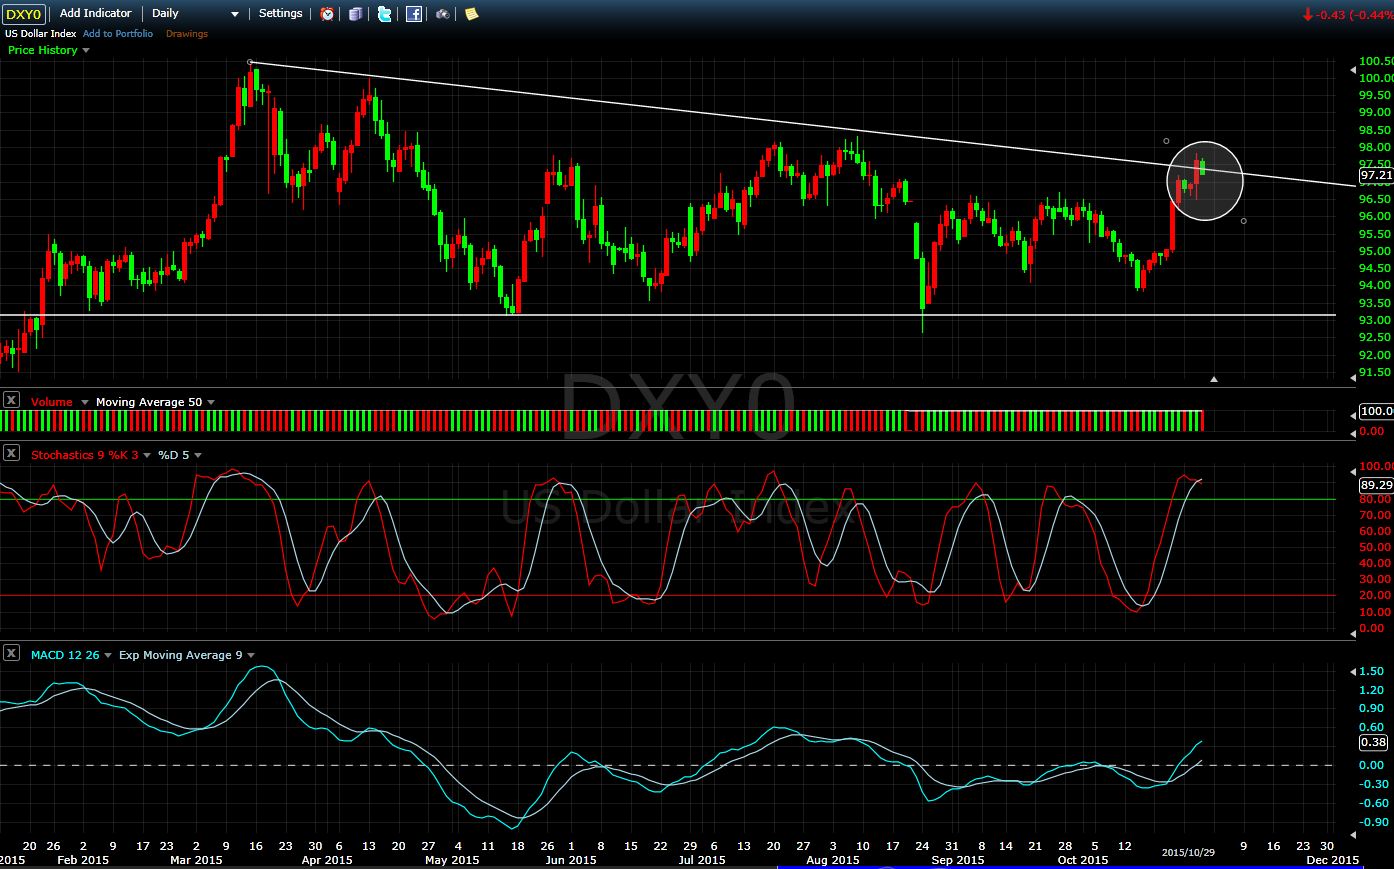Open the Drawings link

[x=187, y=34]
